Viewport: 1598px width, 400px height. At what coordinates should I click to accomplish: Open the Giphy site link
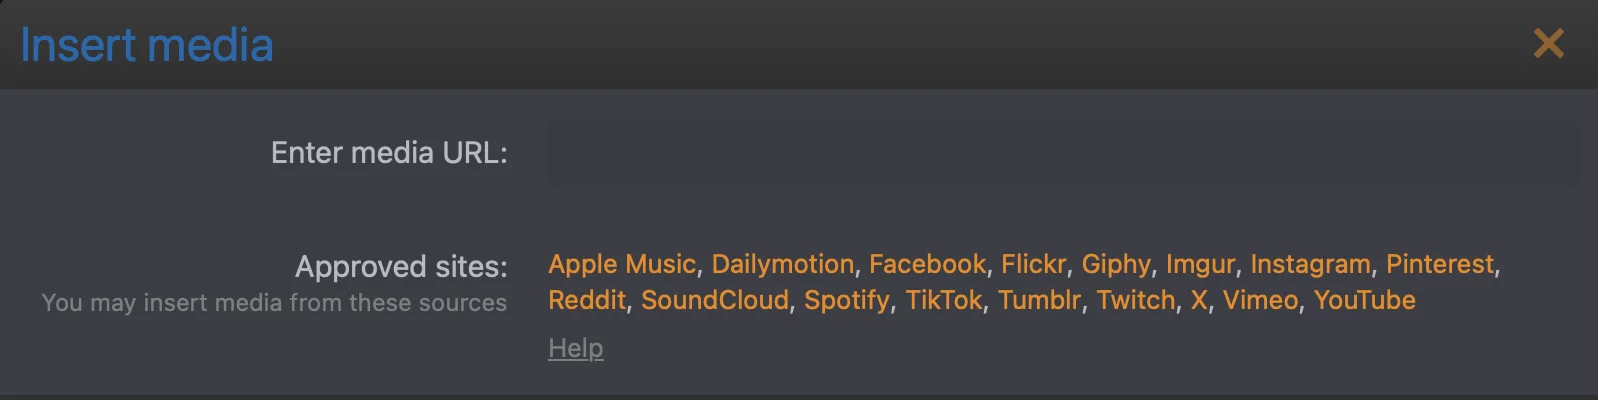[1115, 264]
